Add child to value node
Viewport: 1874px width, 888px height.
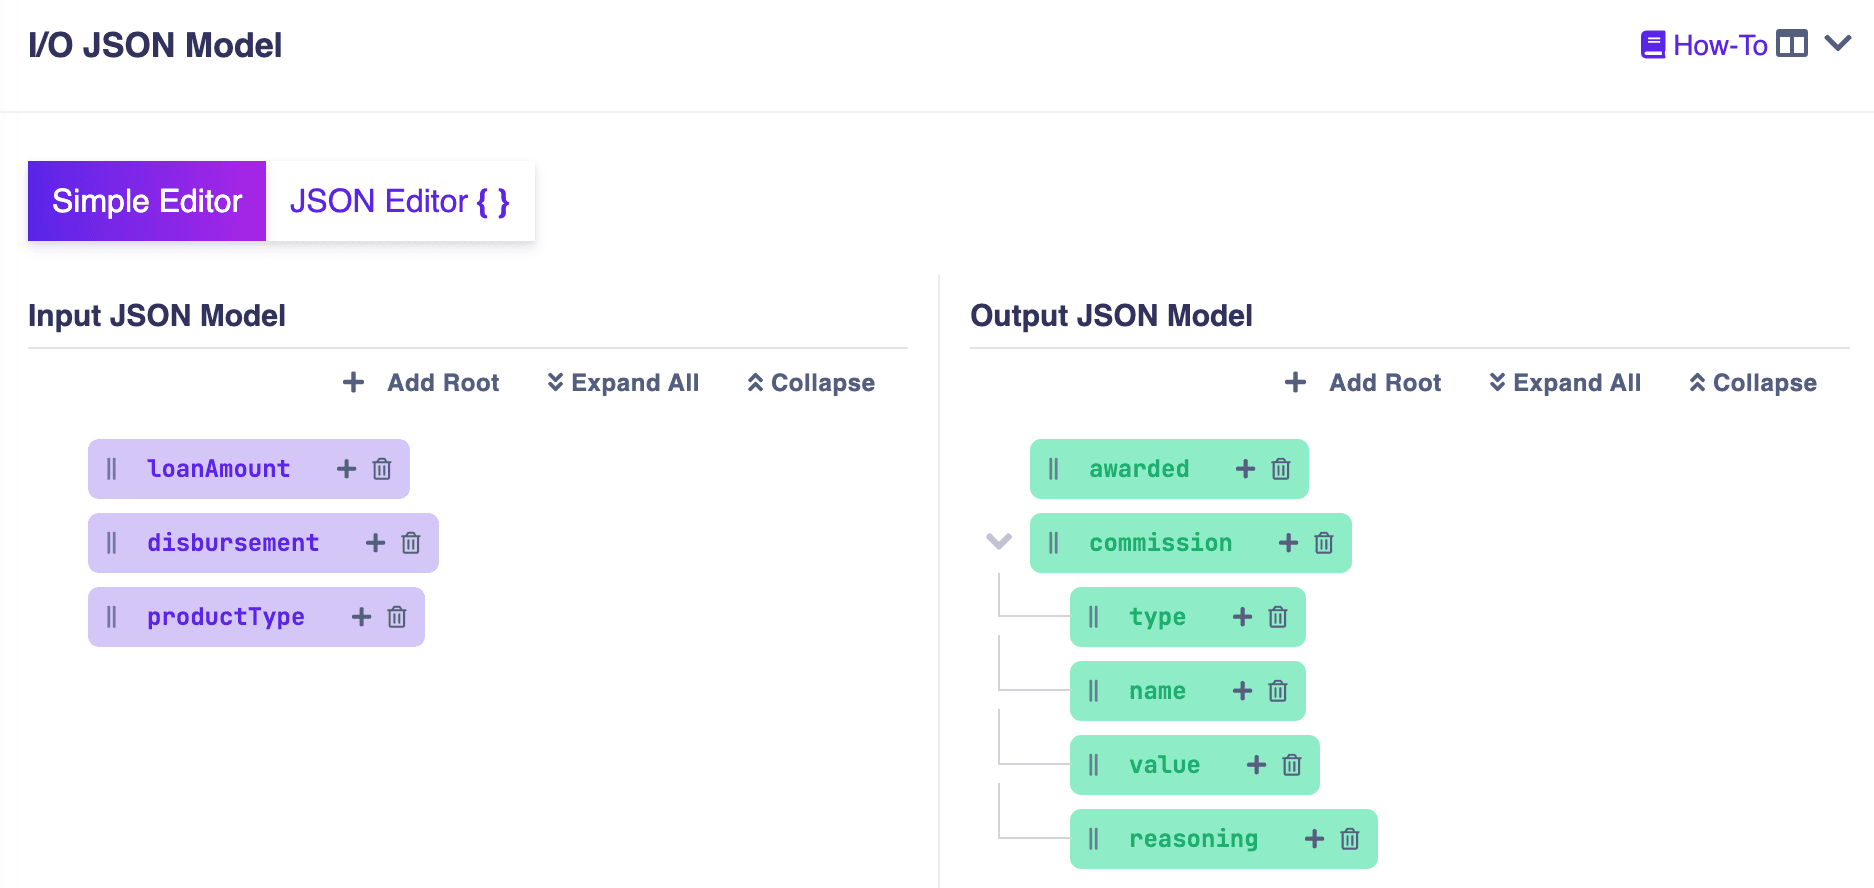(x=1257, y=765)
